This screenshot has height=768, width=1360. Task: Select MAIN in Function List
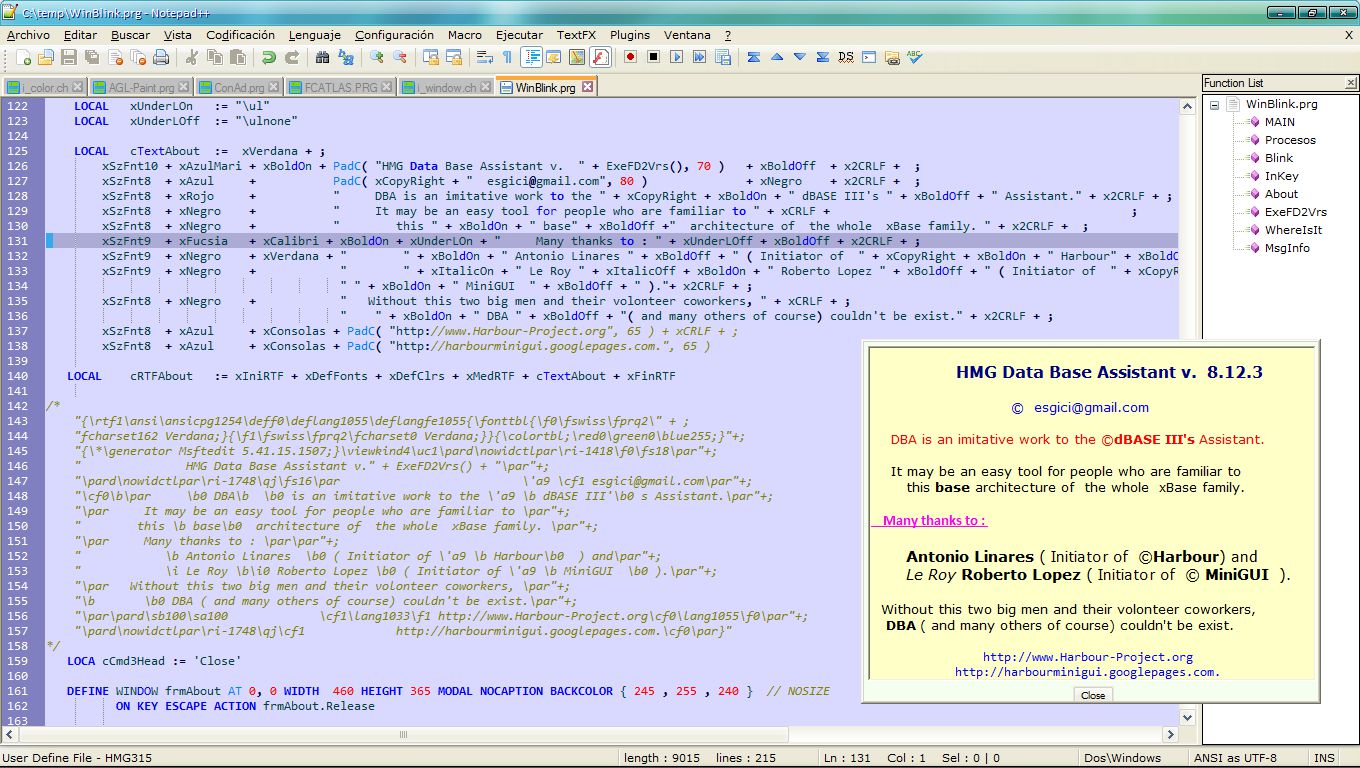click(1279, 122)
